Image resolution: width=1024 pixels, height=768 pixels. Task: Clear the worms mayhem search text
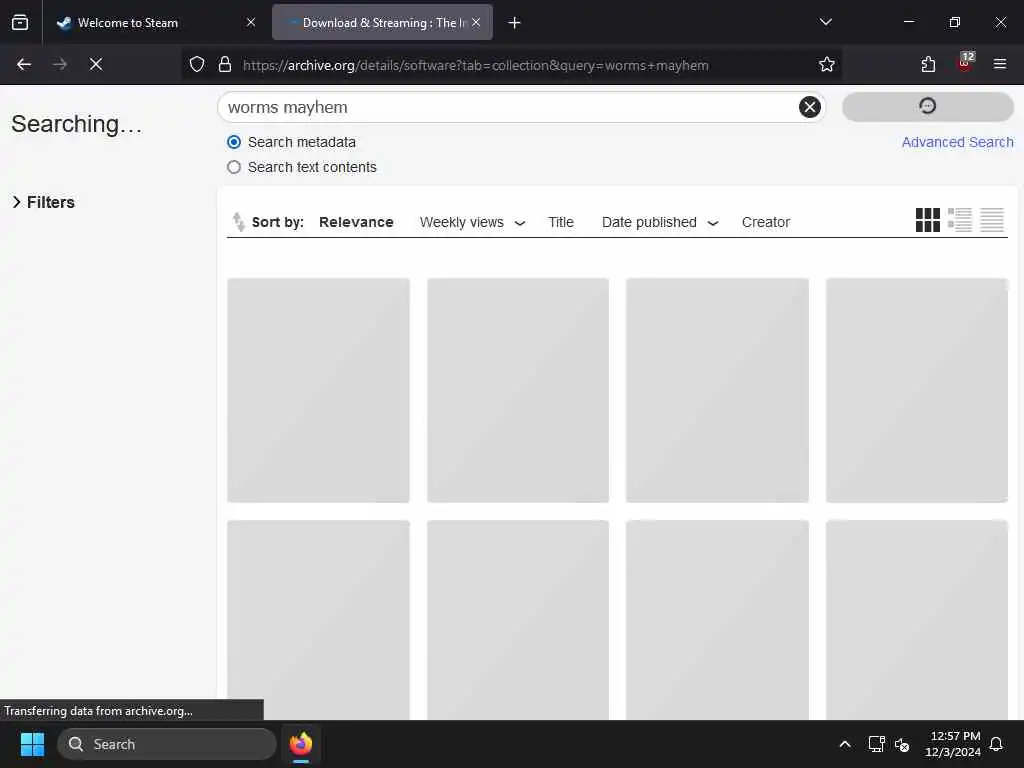click(810, 107)
